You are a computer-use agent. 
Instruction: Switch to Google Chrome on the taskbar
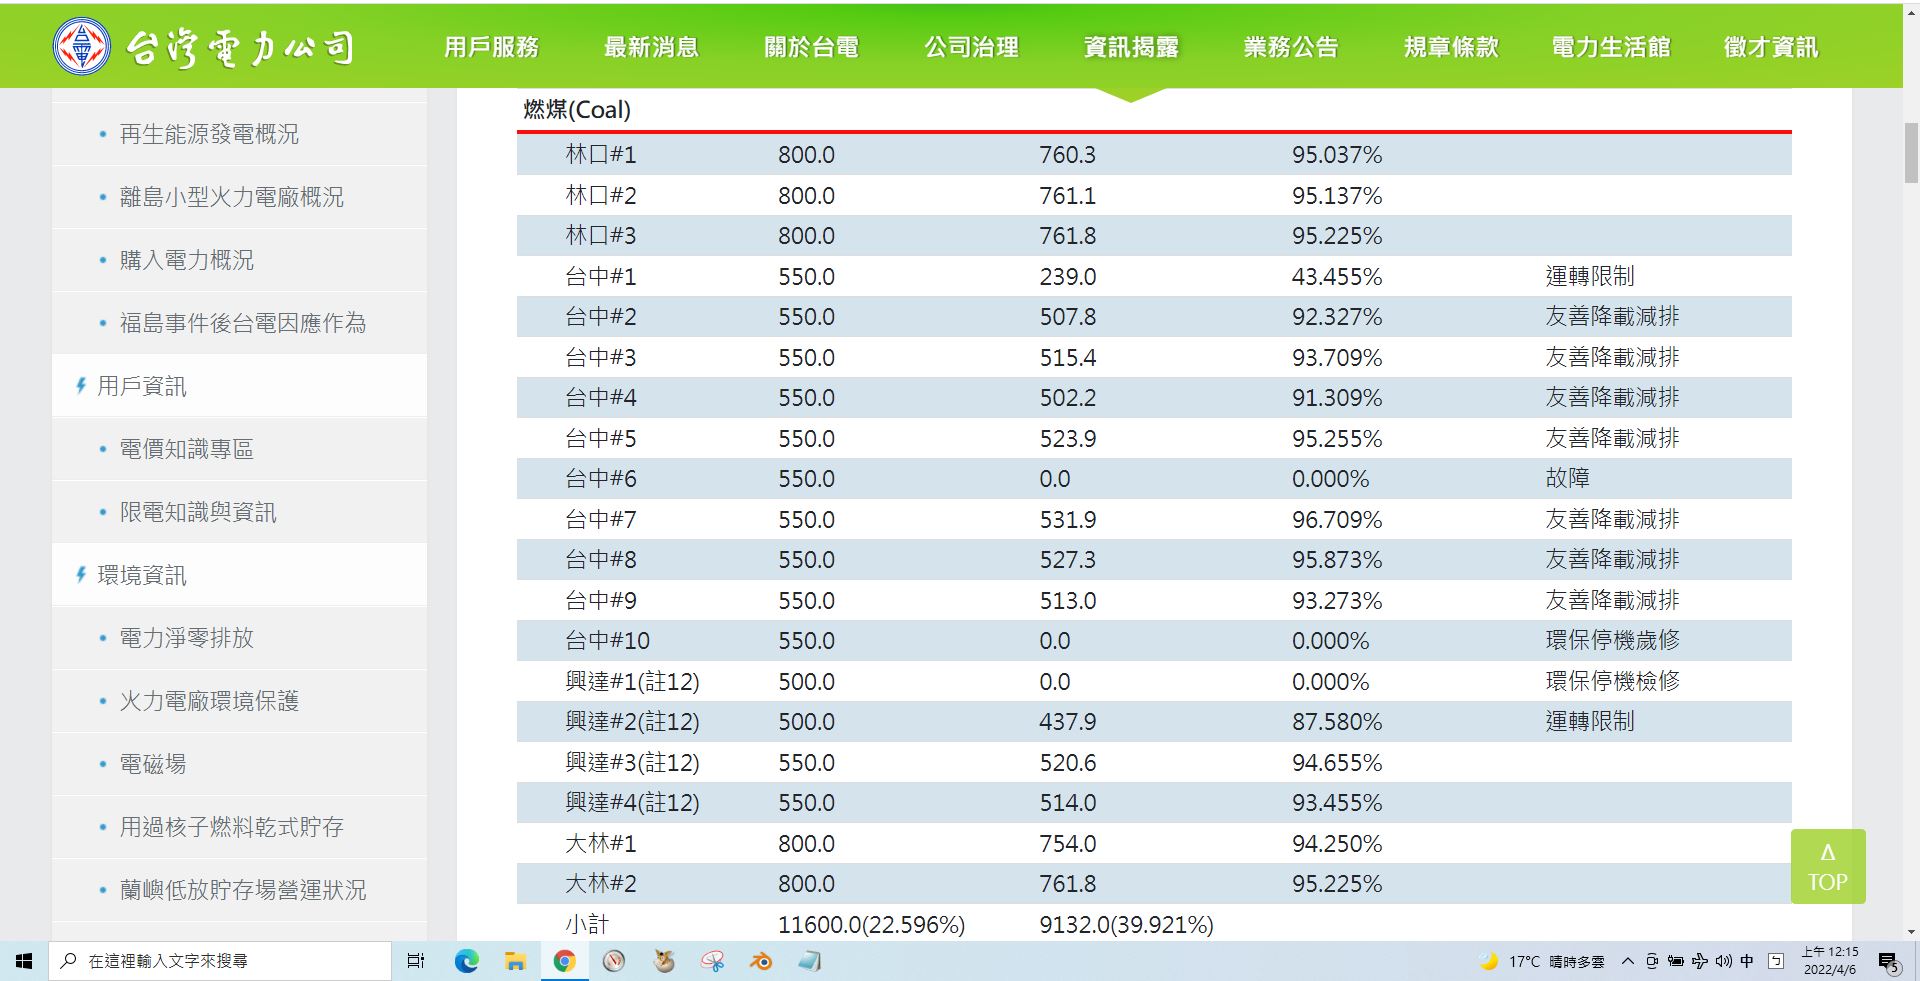[564, 961]
